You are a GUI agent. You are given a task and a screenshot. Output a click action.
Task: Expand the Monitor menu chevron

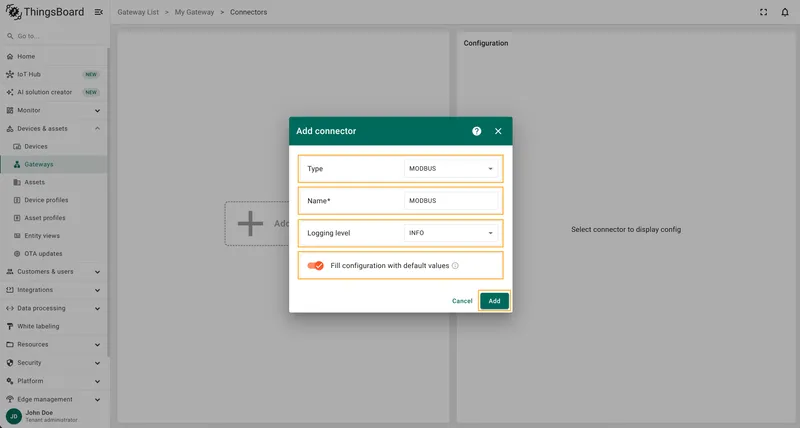pyautogui.click(x=97, y=111)
